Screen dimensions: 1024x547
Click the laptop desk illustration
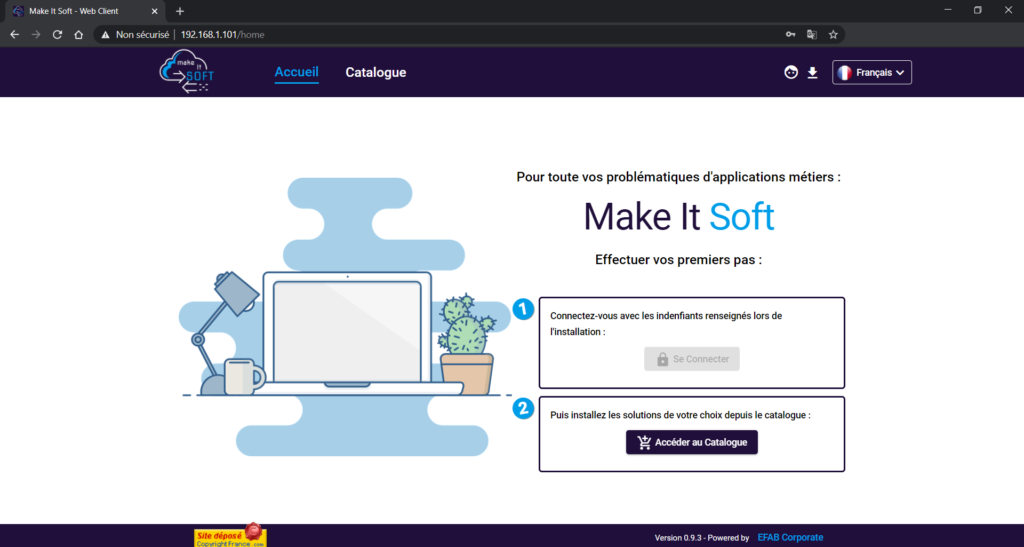pos(345,317)
